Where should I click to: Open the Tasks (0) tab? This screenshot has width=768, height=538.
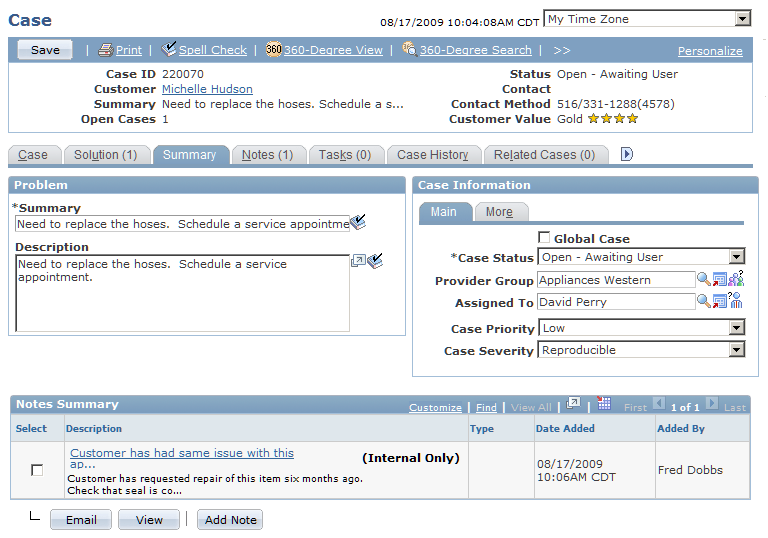345,155
